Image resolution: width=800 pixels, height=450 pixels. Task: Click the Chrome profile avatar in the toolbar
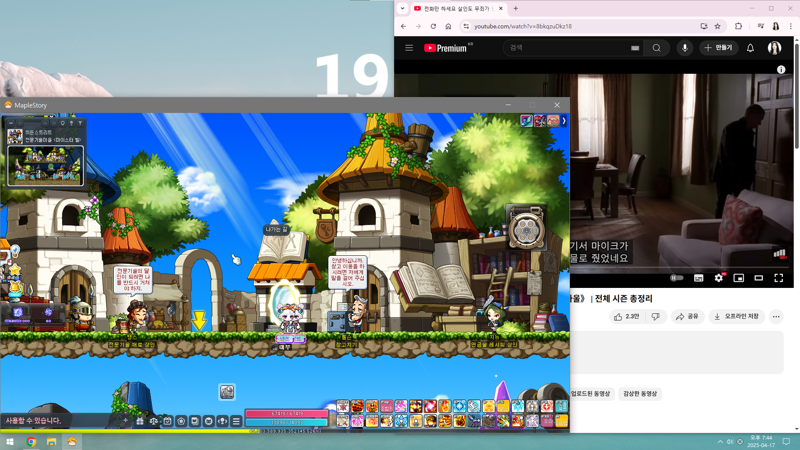point(776,27)
